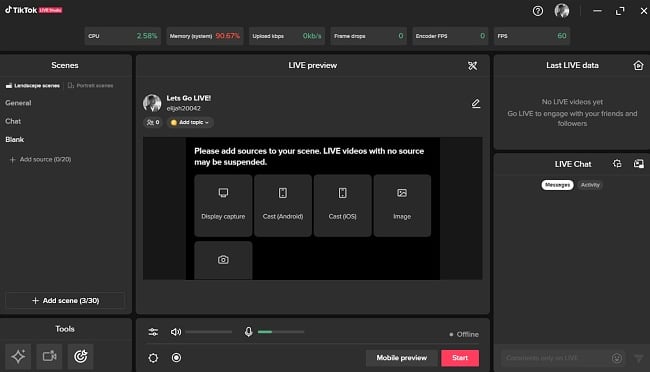Adjust the microphone volume slider
The image size is (650, 372).
(x=281, y=332)
